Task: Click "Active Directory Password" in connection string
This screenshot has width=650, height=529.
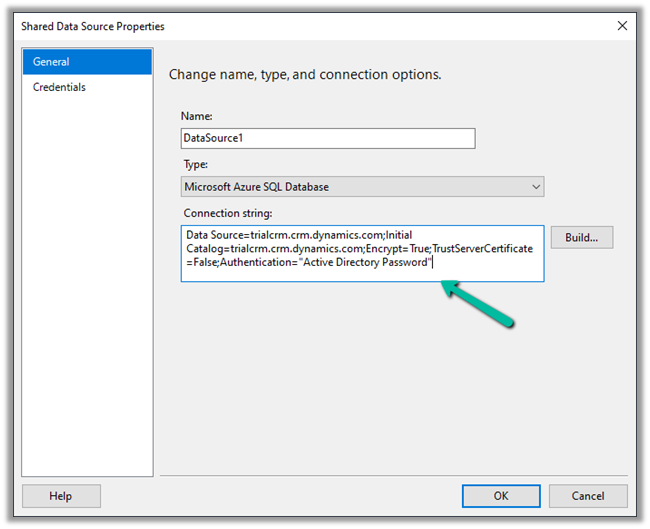Action: pyautogui.click(x=367, y=262)
